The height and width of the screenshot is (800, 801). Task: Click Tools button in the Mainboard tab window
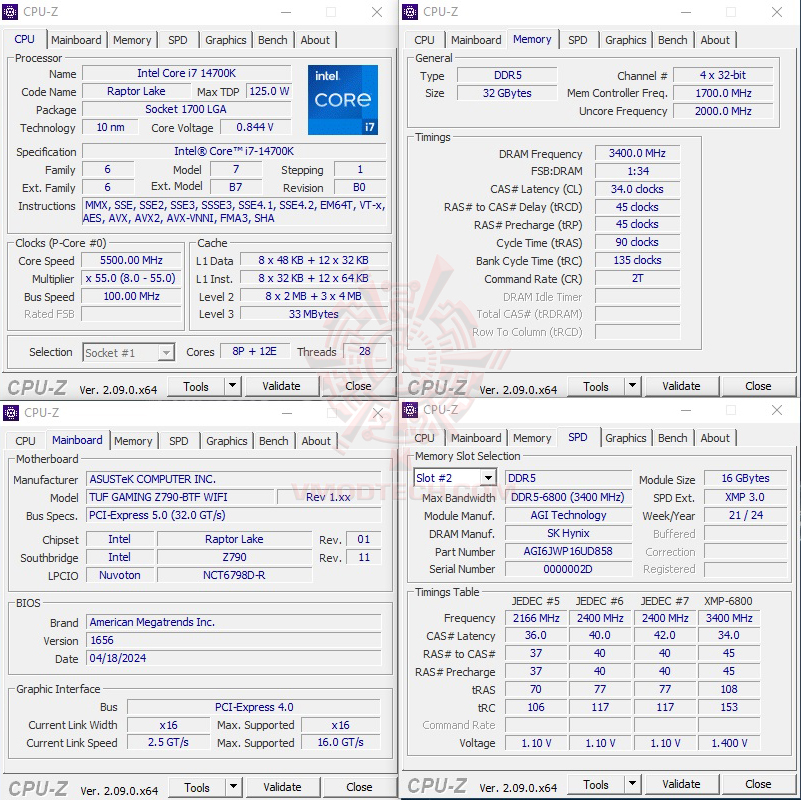[197, 787]
